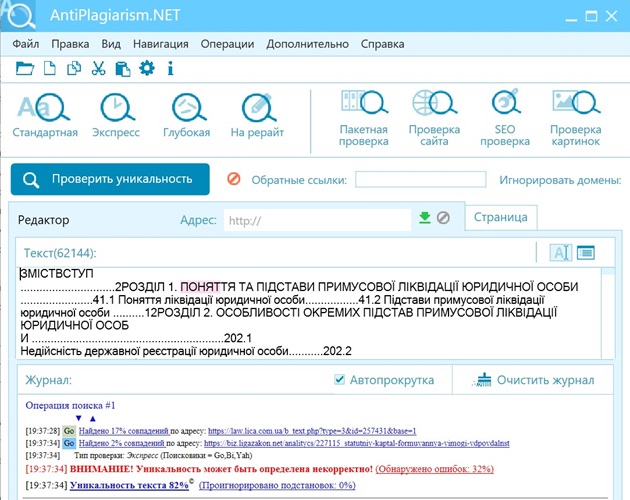Switch to the Страница tab
630x500 pixels.
[x=501, y=217]
